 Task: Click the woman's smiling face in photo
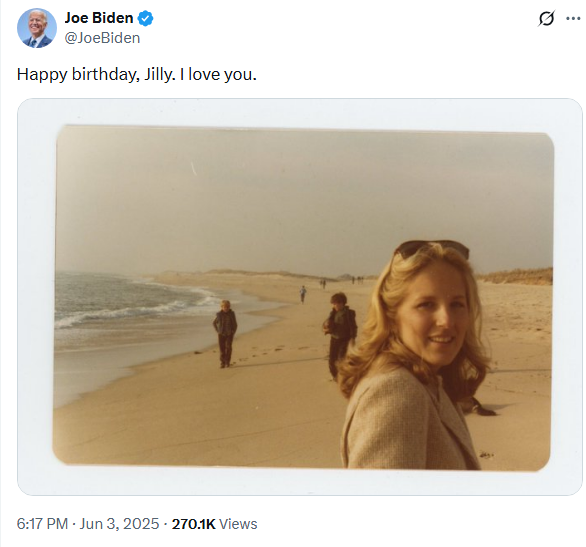tap(435, 318)
